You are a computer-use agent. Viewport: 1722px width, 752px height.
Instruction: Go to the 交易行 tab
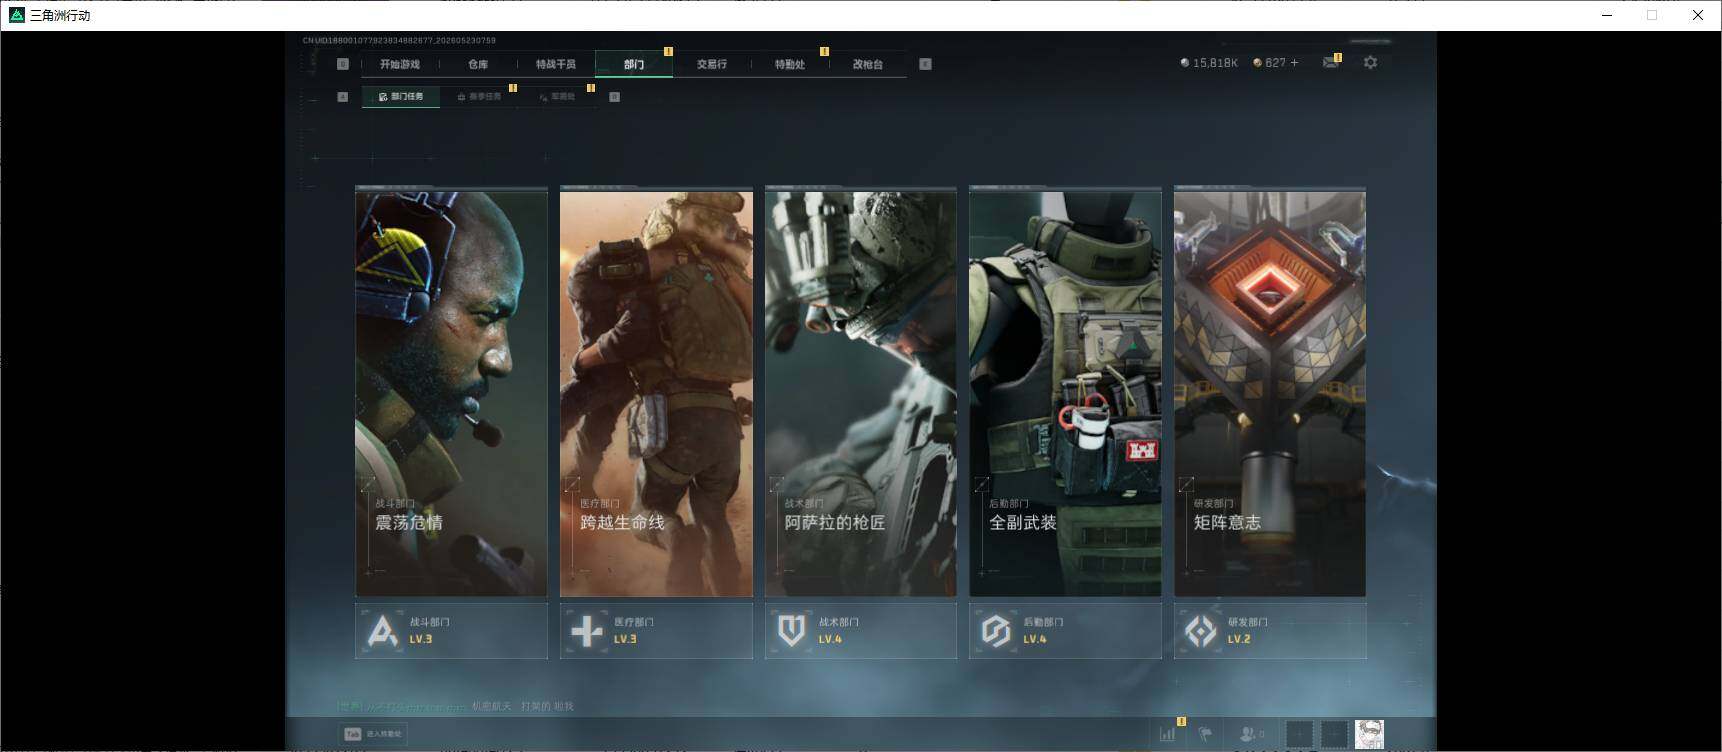(712, 64)
